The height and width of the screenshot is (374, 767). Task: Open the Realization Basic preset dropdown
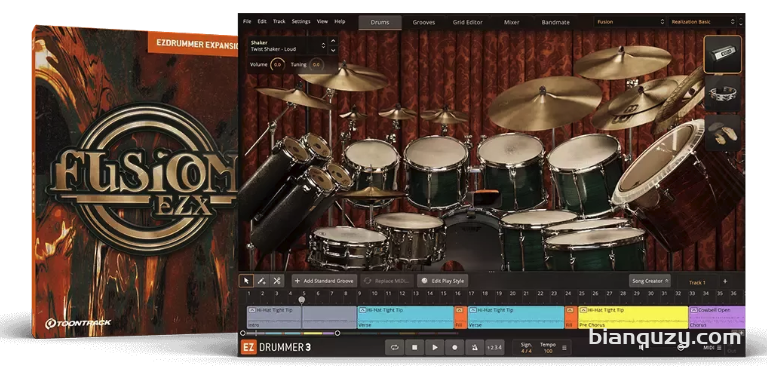pos(702,22)
